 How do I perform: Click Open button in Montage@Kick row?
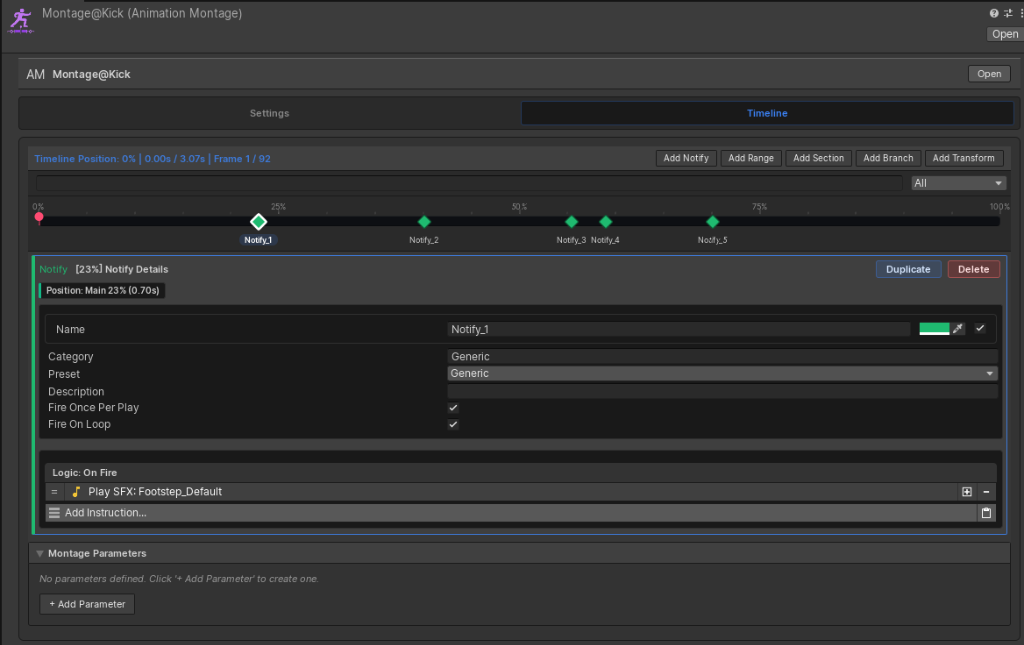989,74
